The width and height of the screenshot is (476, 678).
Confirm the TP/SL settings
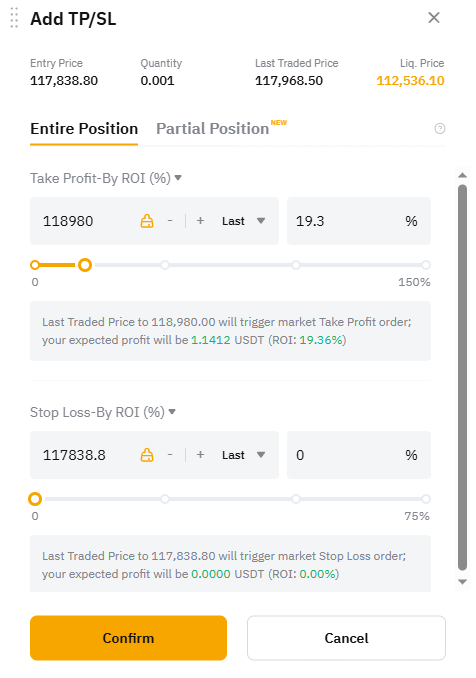[128, 638]
